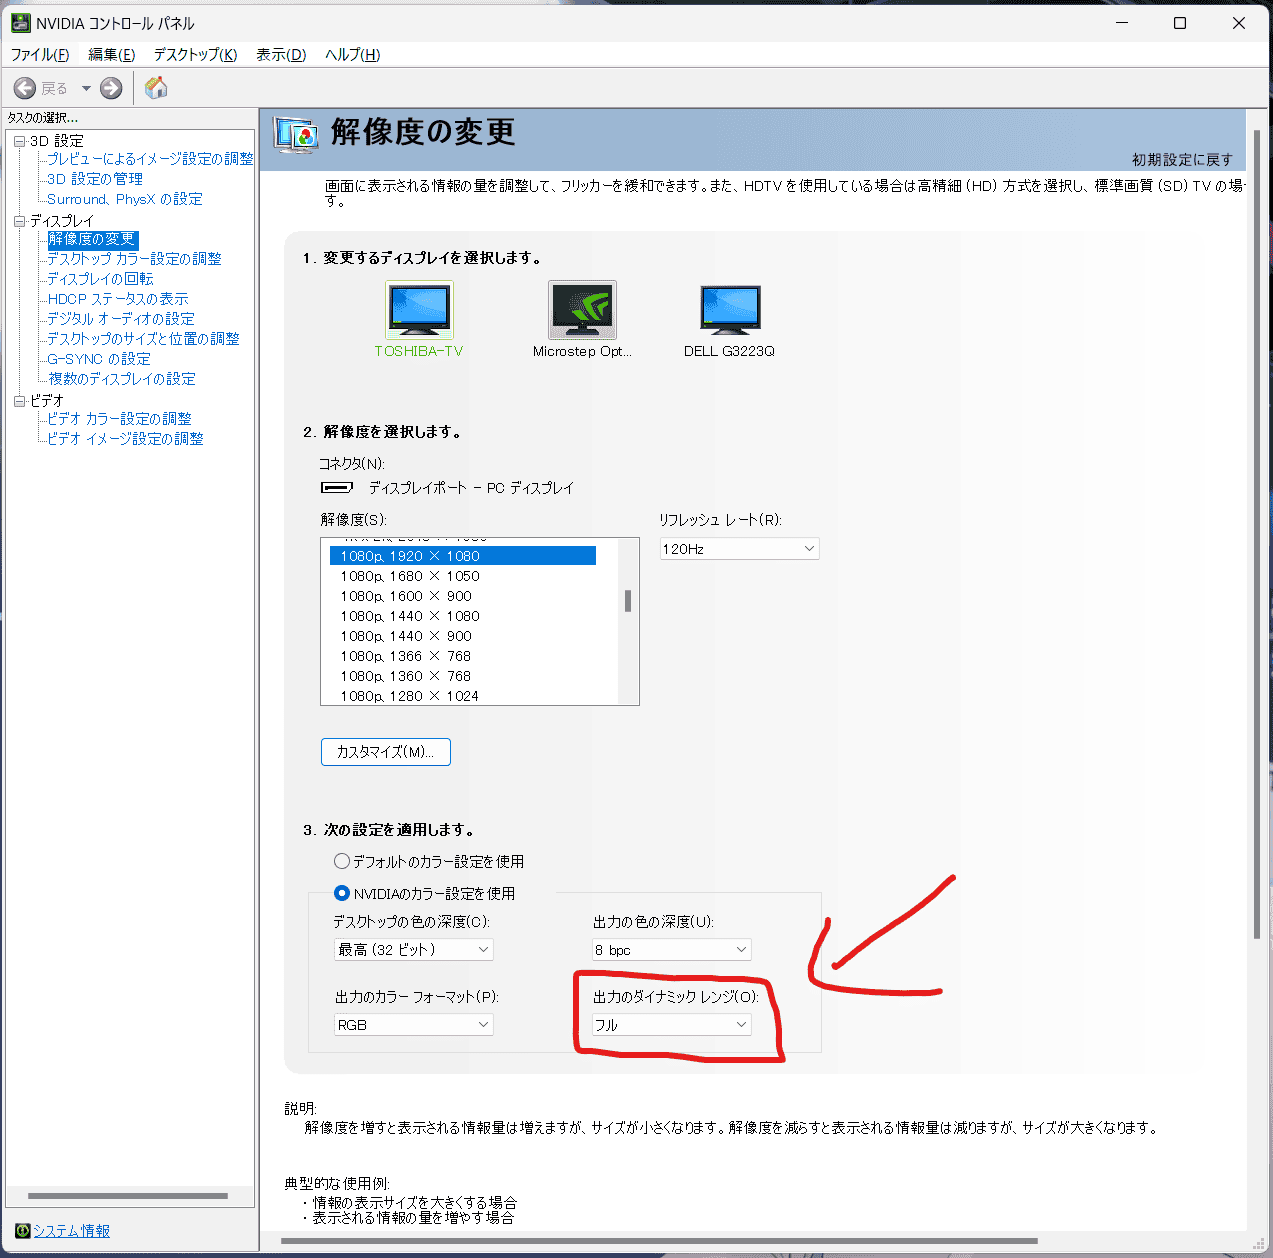Select the Microstep Opt display icon
The image size is (1273, 1258).
pos(582,310)
